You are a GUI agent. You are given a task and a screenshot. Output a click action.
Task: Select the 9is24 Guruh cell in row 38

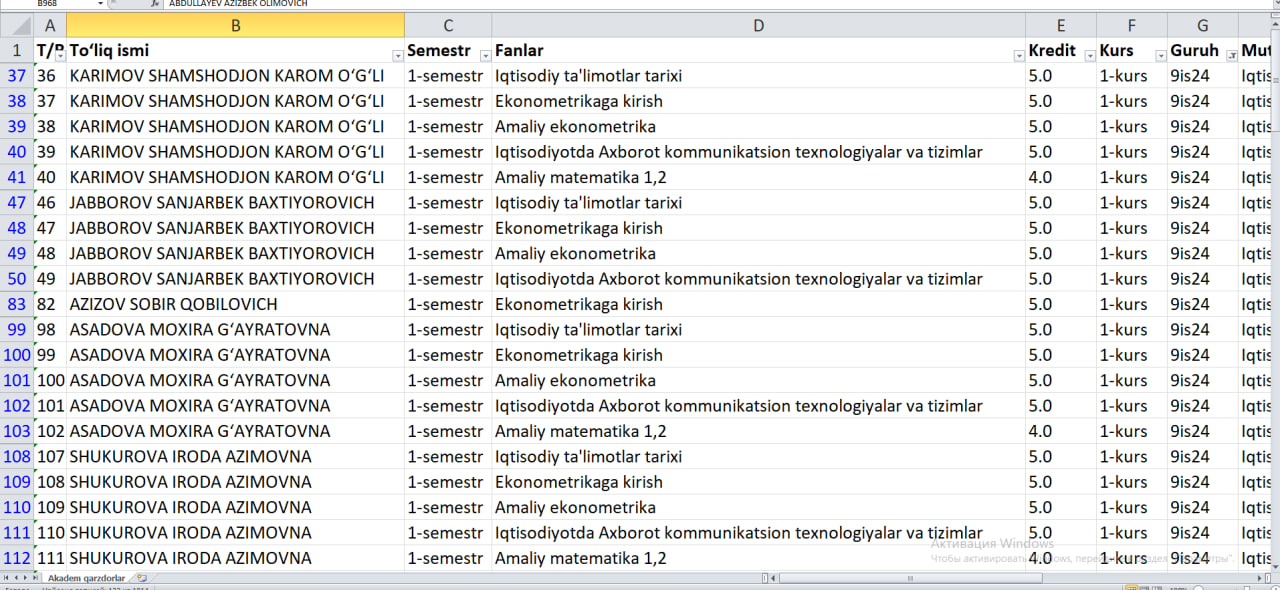point(1203,101)
